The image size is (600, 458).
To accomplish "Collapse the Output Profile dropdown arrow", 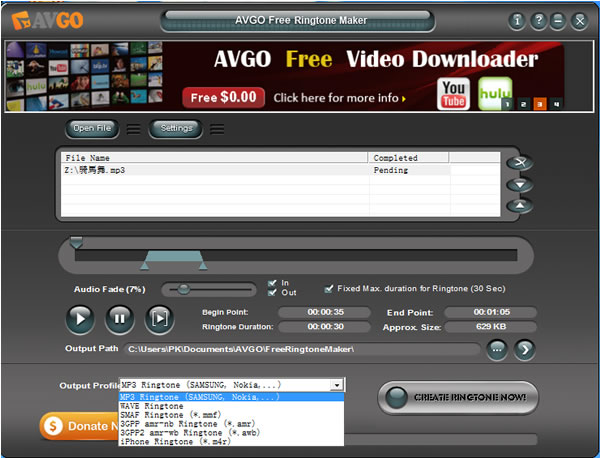I will pos(337,385).
